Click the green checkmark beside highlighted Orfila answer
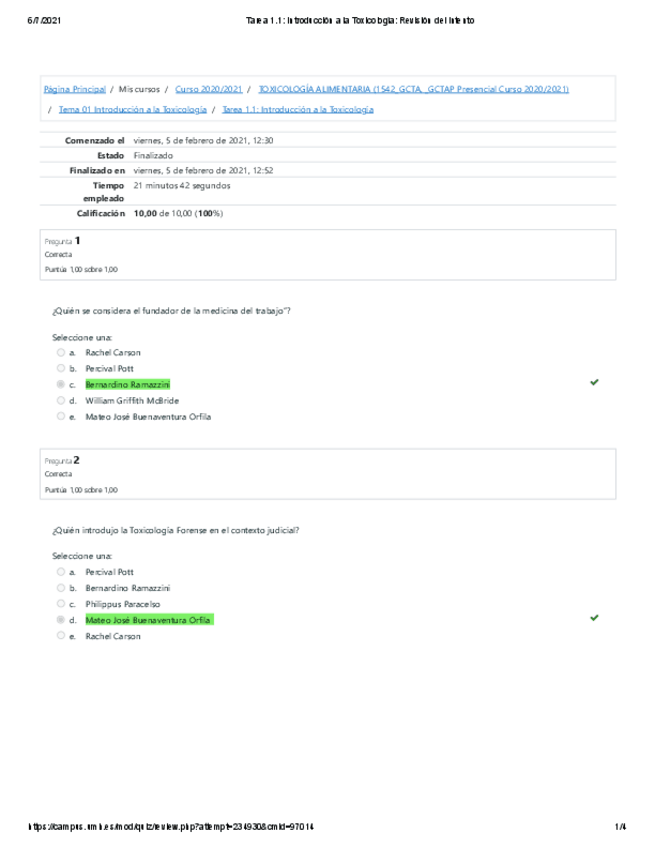 click(x=594, y=618)
